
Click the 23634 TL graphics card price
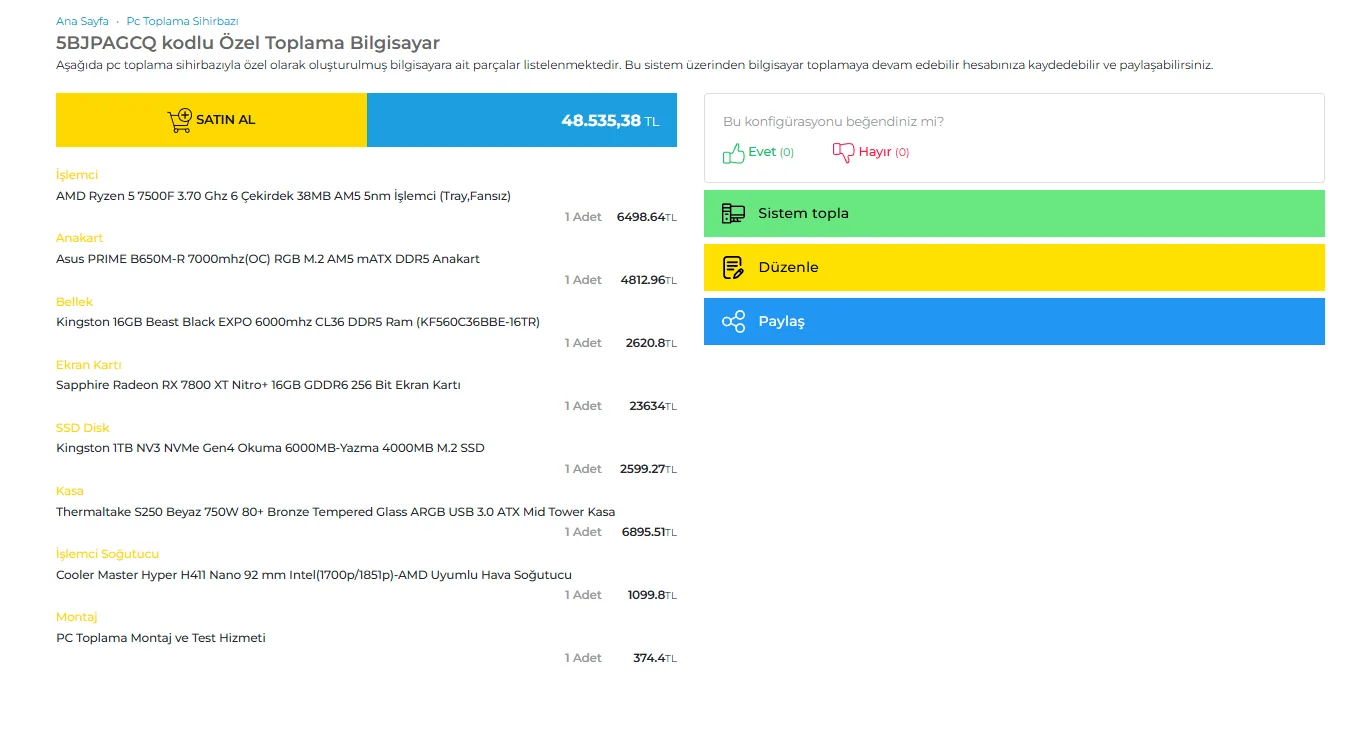click(653, 406)
